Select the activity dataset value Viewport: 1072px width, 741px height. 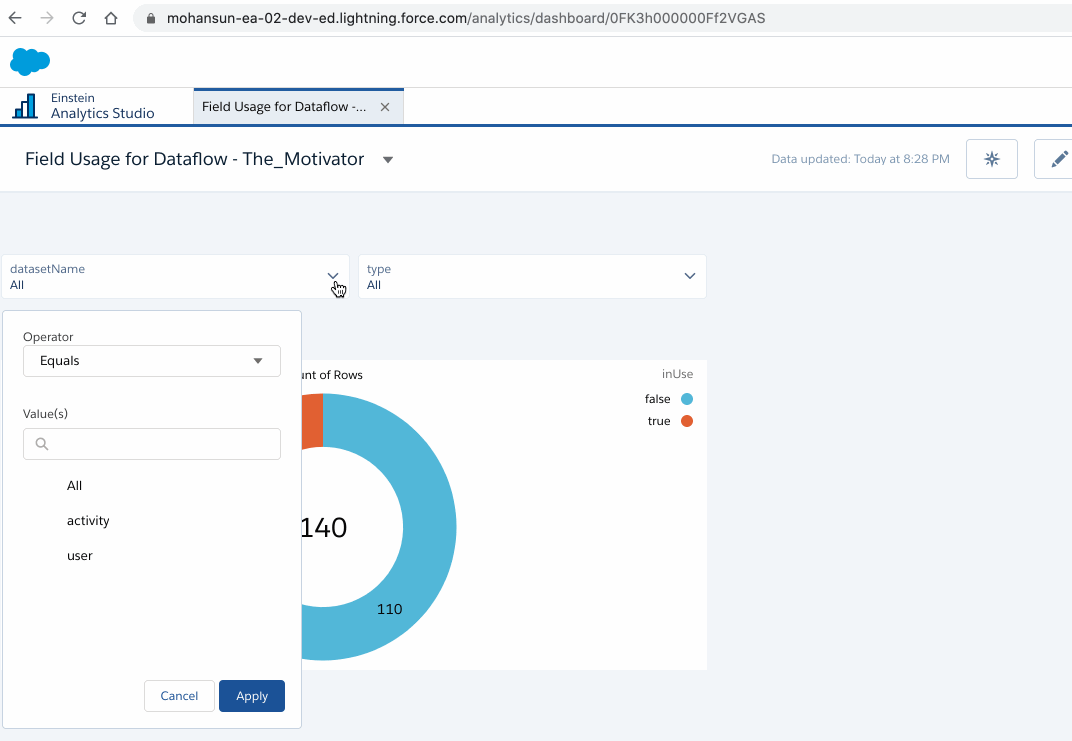coord(88,521)
